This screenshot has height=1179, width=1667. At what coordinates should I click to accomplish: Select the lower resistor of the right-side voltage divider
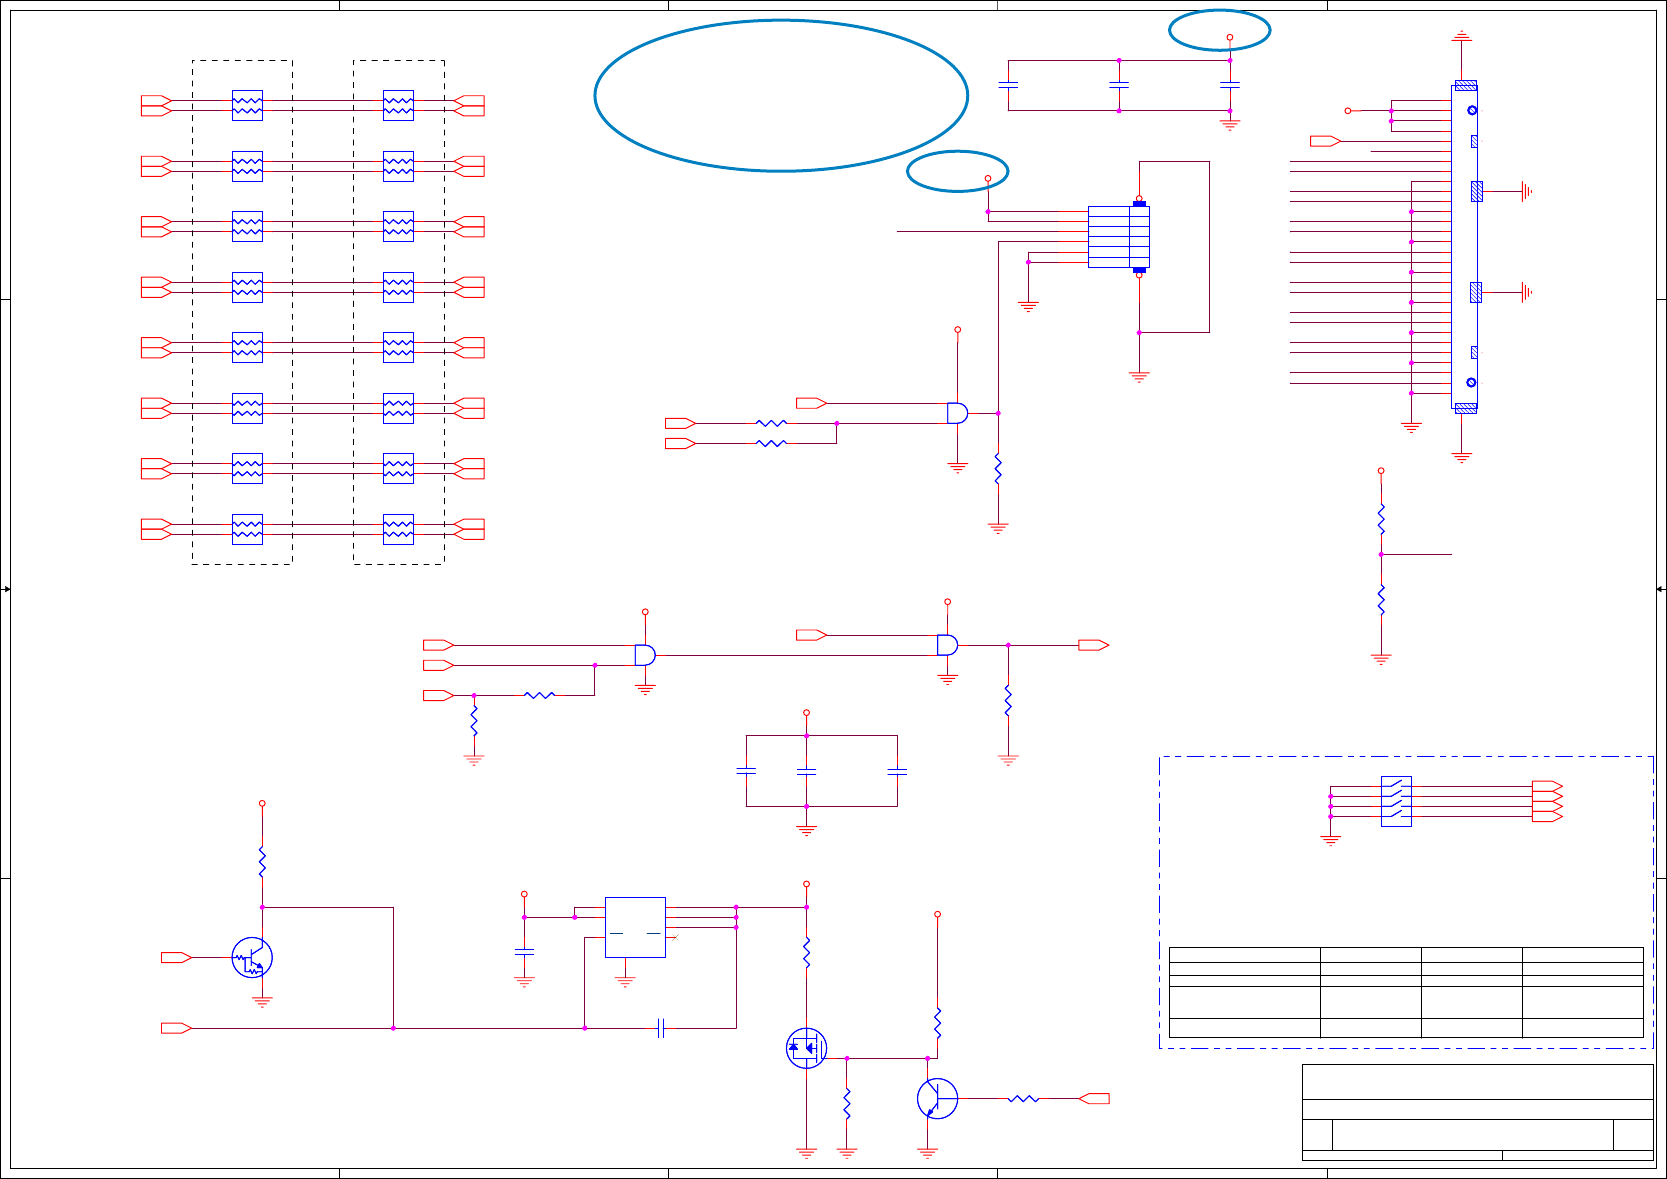[x=1381, y=599]
